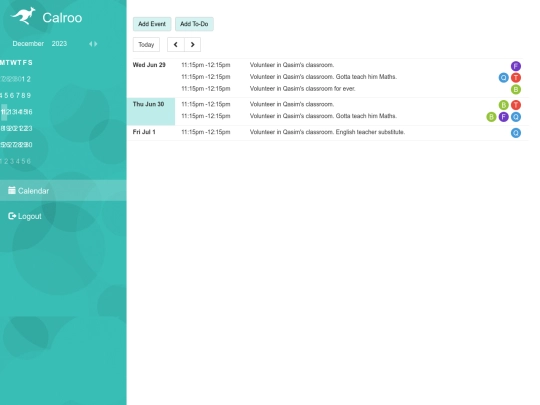Select day 9 in the mini calendar
This screenshot has height=405, width=540.
click(x=29, y=95)
